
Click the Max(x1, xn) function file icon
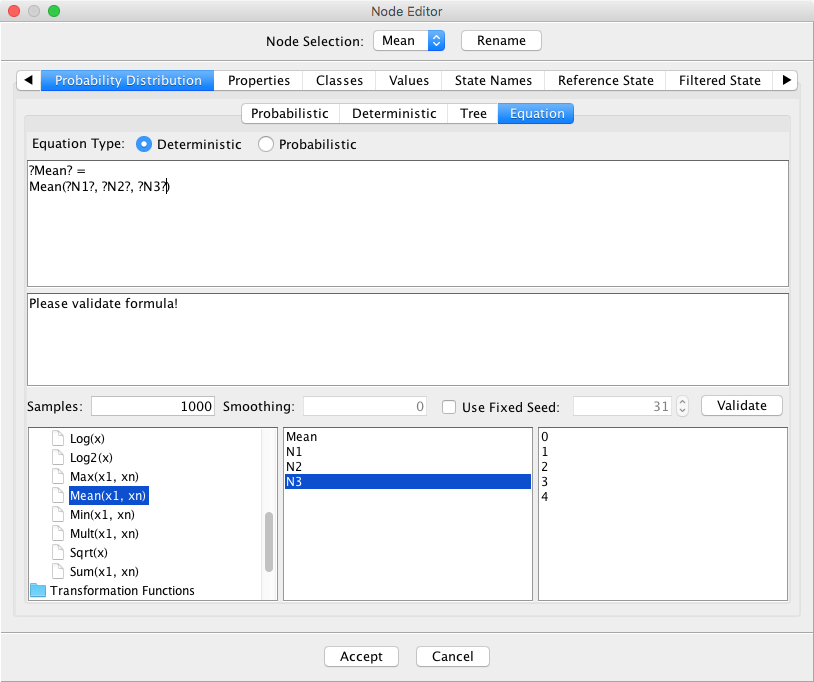(x=58, y=476)
